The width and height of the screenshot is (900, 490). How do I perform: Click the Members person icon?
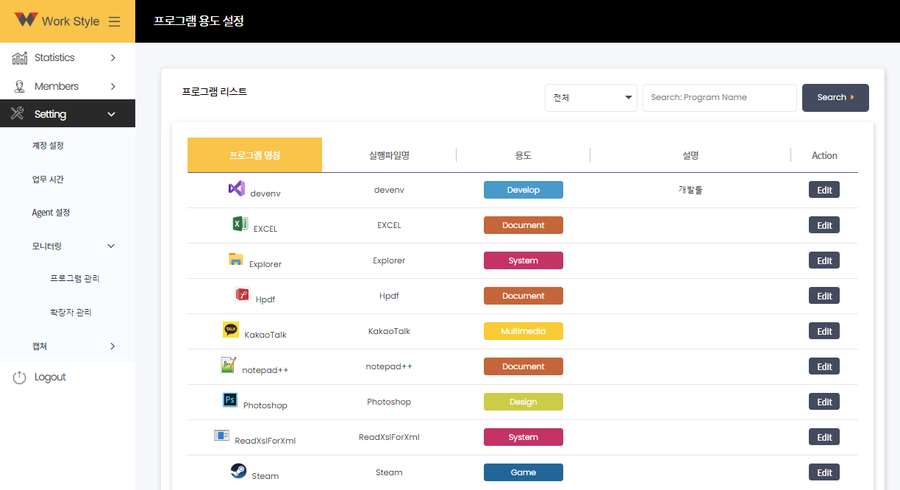click(20, 86)
